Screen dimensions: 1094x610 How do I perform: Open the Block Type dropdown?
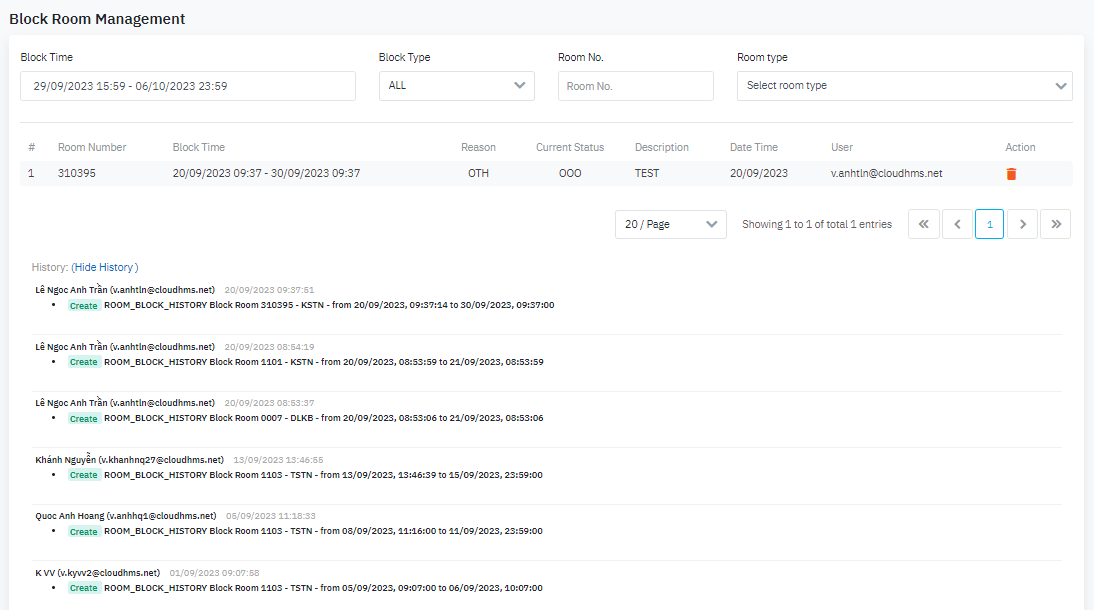(x=456, y=86)
